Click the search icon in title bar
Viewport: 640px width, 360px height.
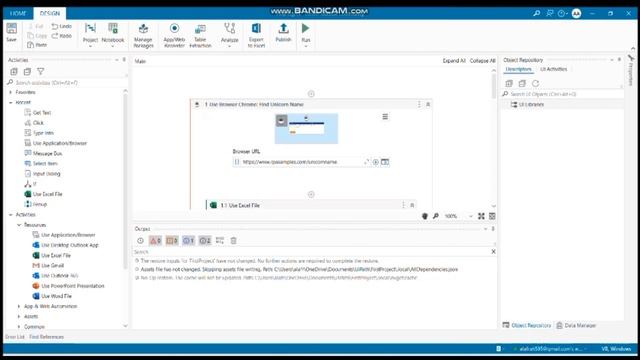[537, 13]
